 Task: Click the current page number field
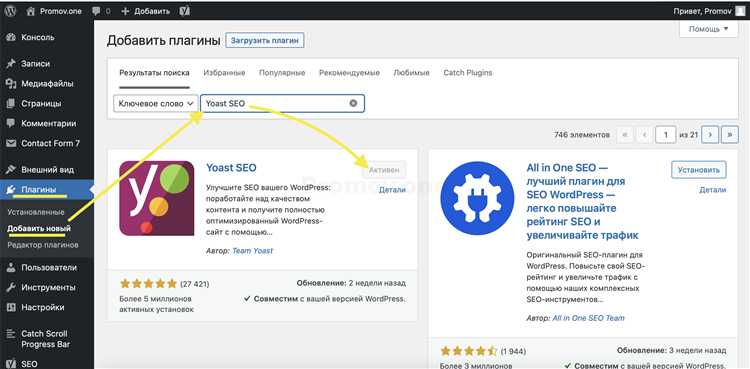[x=666, y=135]
